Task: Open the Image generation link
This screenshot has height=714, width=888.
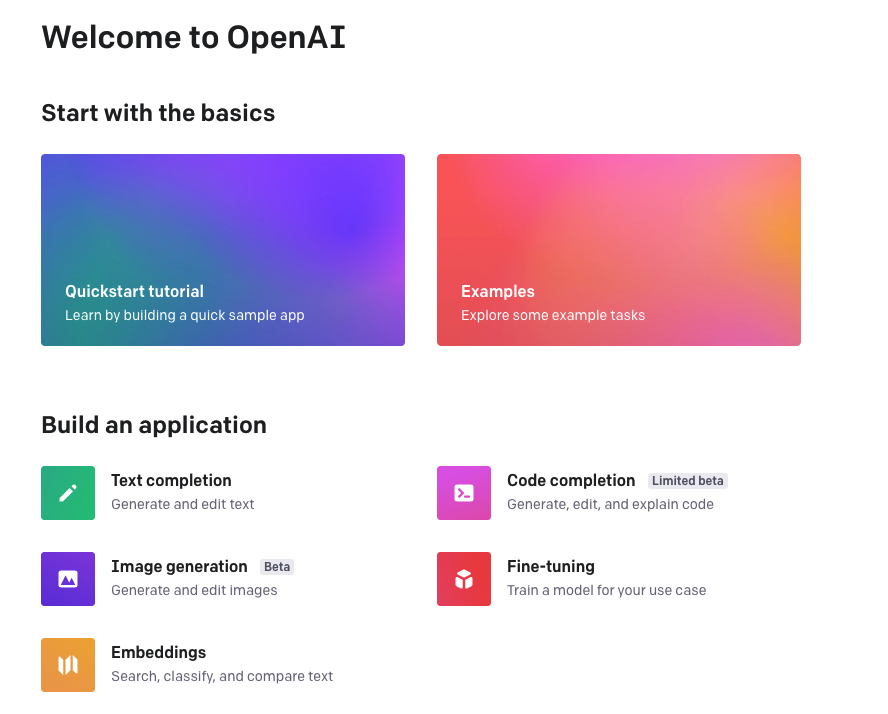Action: point(179,566)
